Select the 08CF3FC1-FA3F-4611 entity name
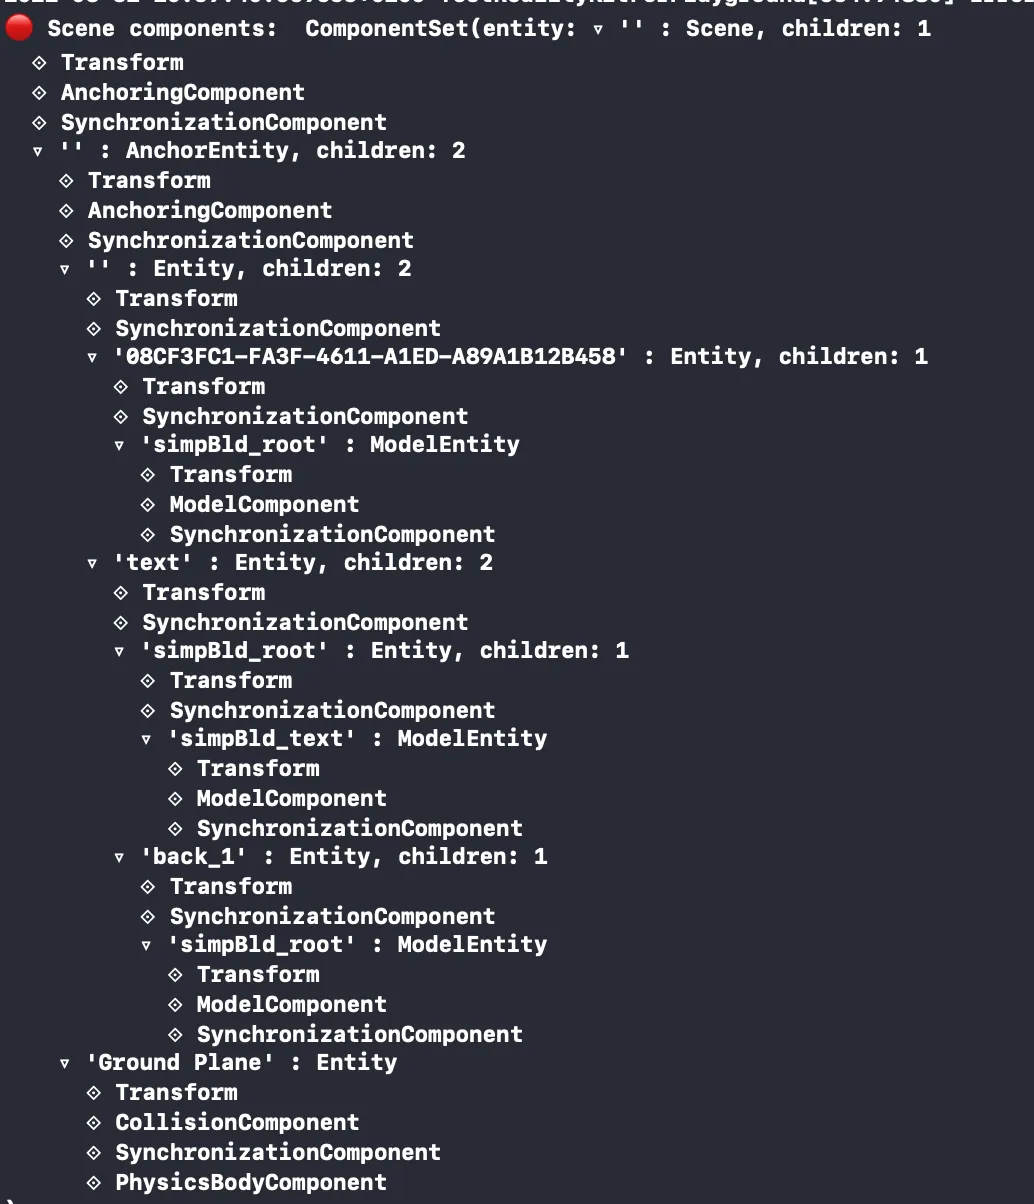The width and height of the screenshot is (1034, 1204). coord(371,357)
